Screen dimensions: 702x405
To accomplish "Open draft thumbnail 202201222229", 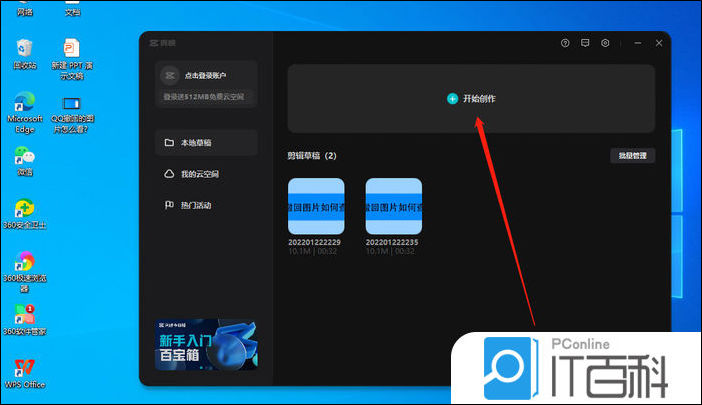I will tap(316, 206).
